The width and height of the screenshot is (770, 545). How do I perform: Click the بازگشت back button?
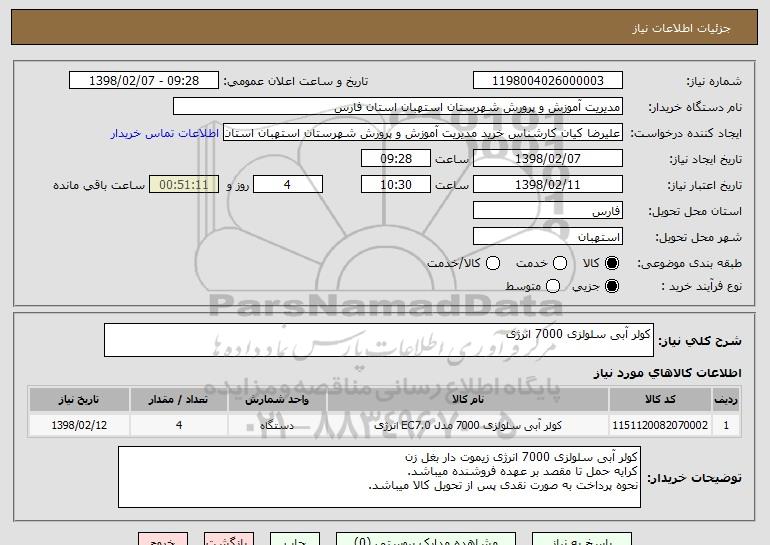point(229,539)
